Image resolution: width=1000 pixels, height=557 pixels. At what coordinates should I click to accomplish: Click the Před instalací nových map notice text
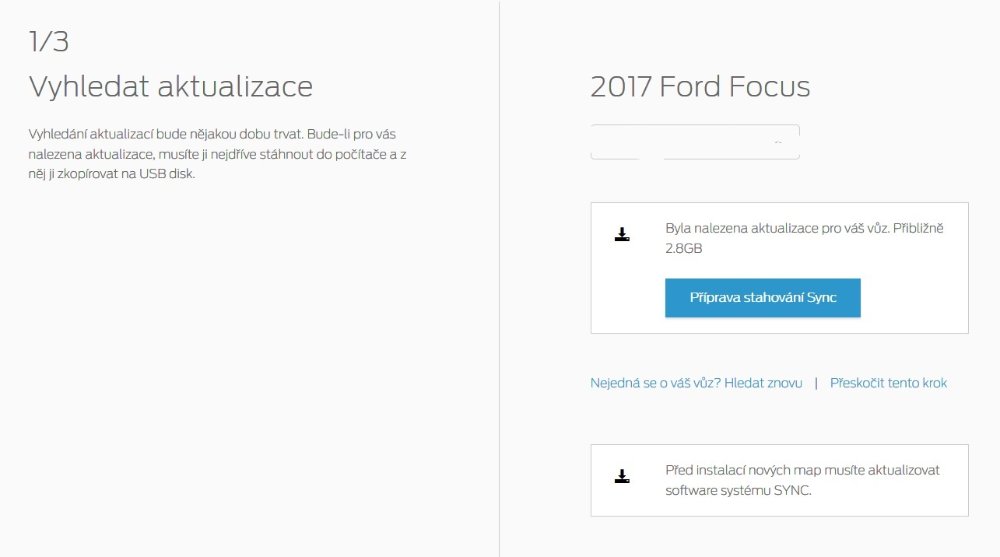pos(802,470)
